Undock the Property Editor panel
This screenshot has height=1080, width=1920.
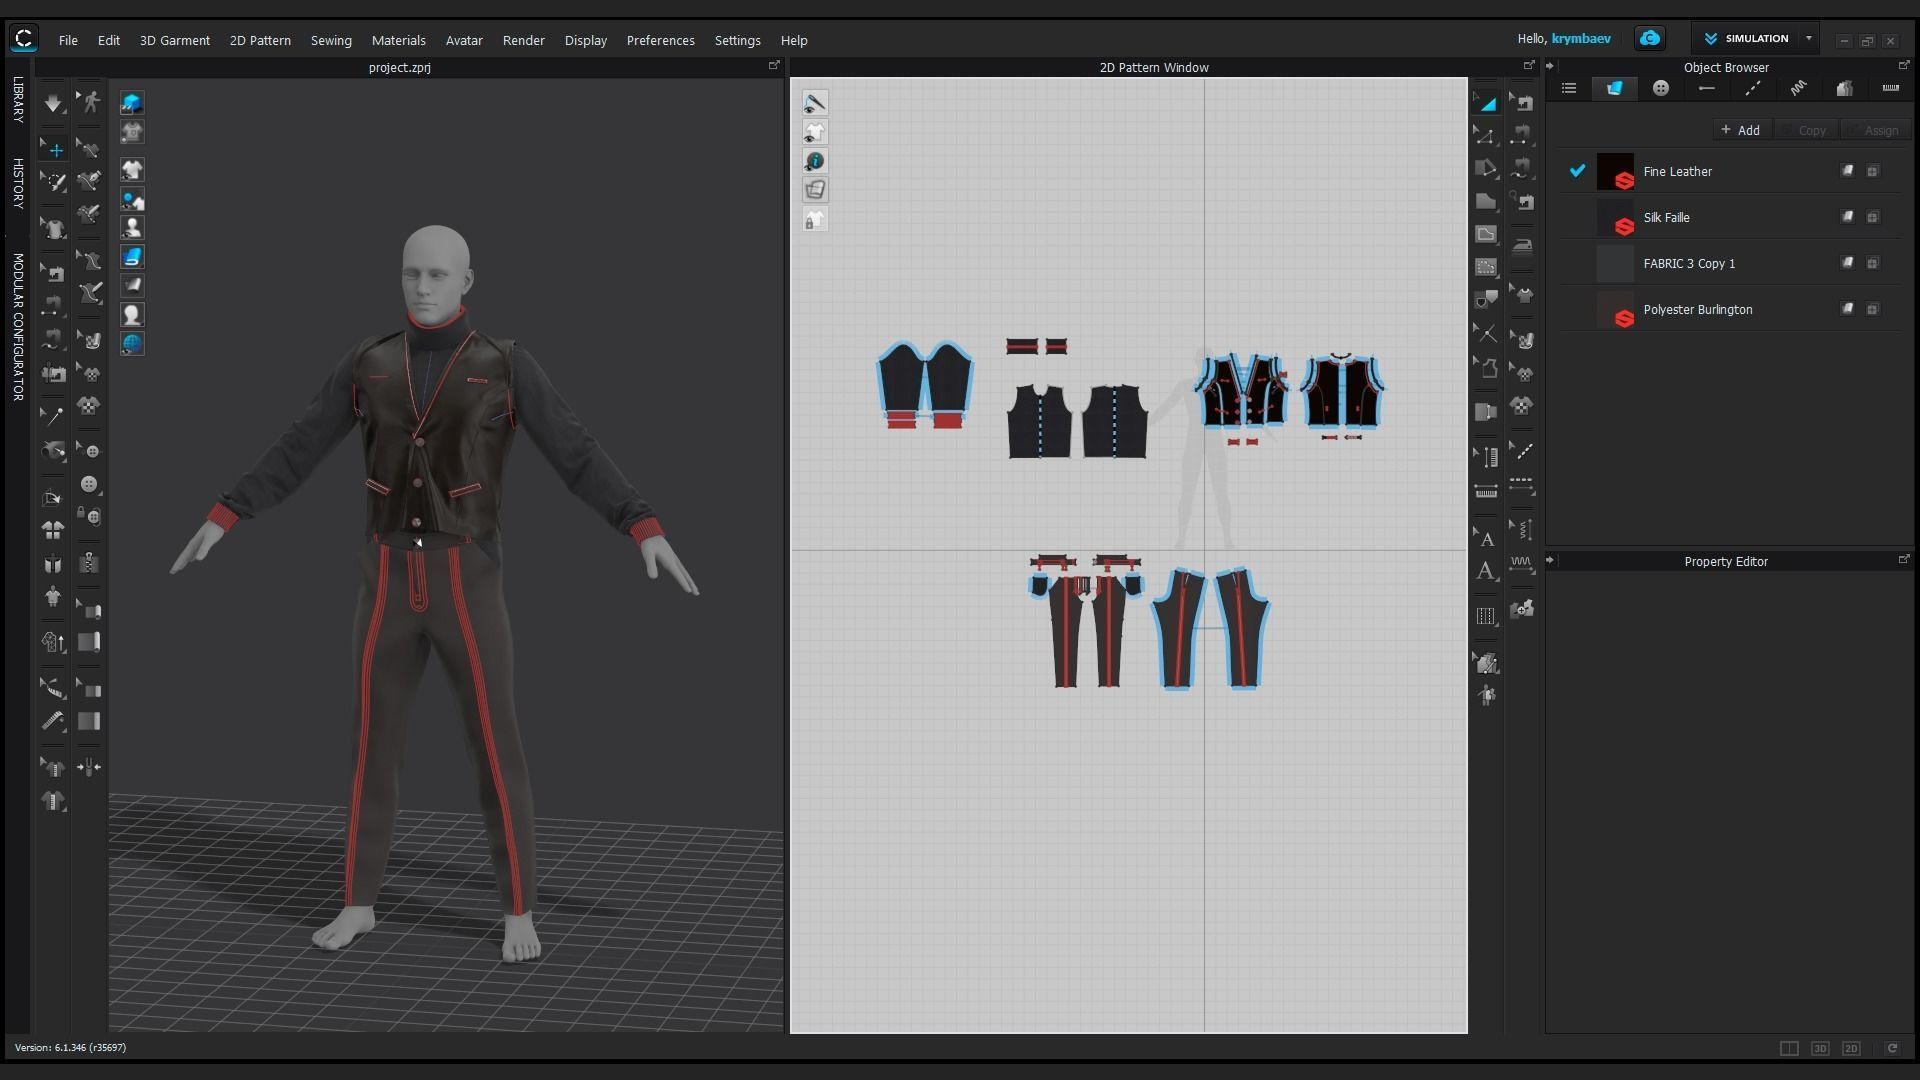[1903, 560]
